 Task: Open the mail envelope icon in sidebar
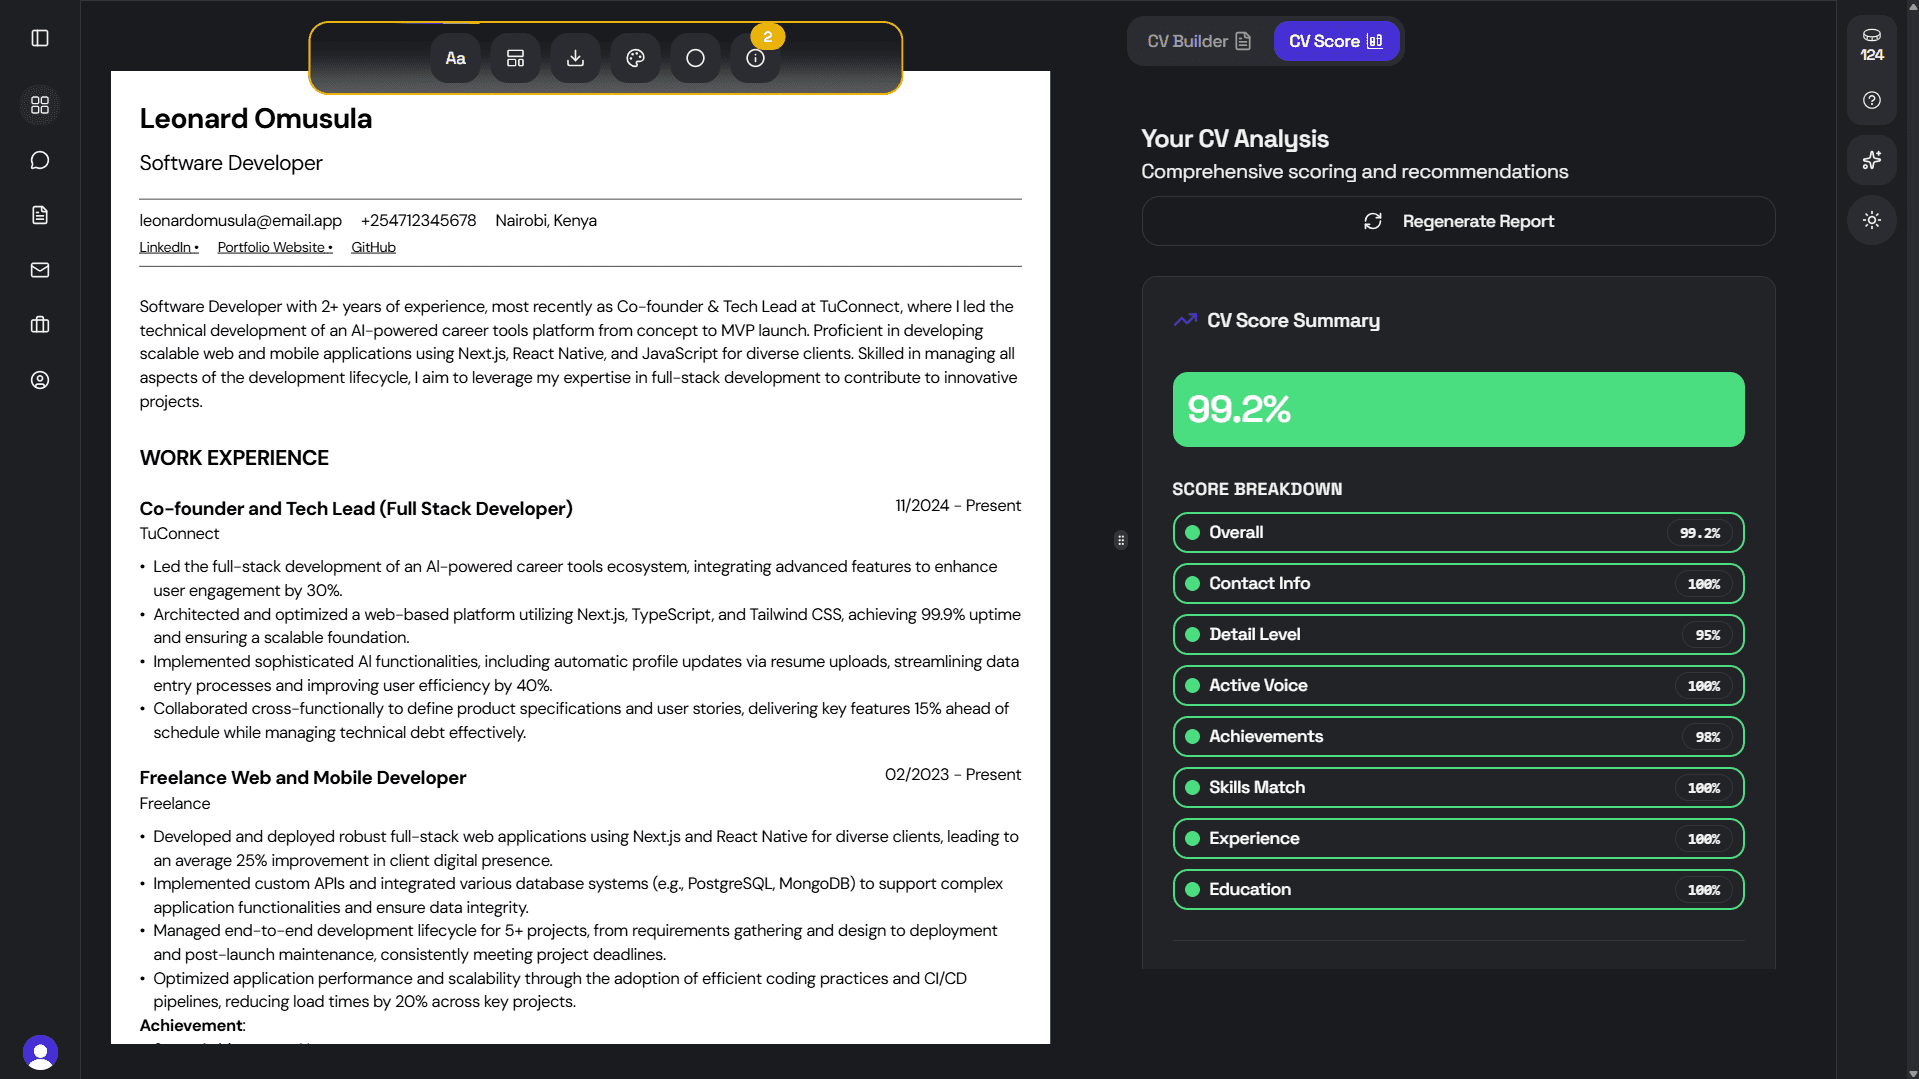click(x=40, y=270)
